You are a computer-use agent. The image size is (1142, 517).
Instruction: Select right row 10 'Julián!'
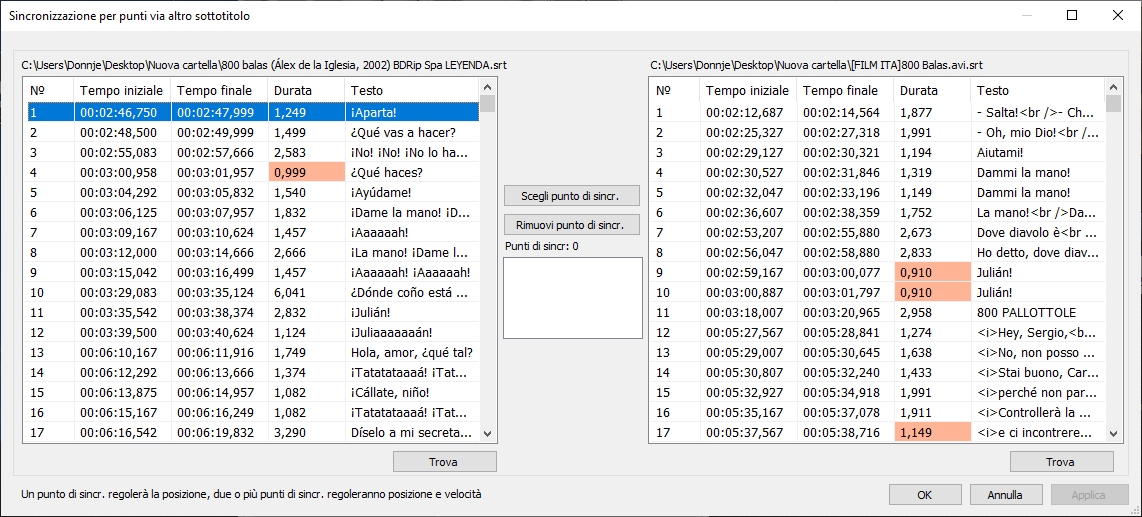point(878,293)
